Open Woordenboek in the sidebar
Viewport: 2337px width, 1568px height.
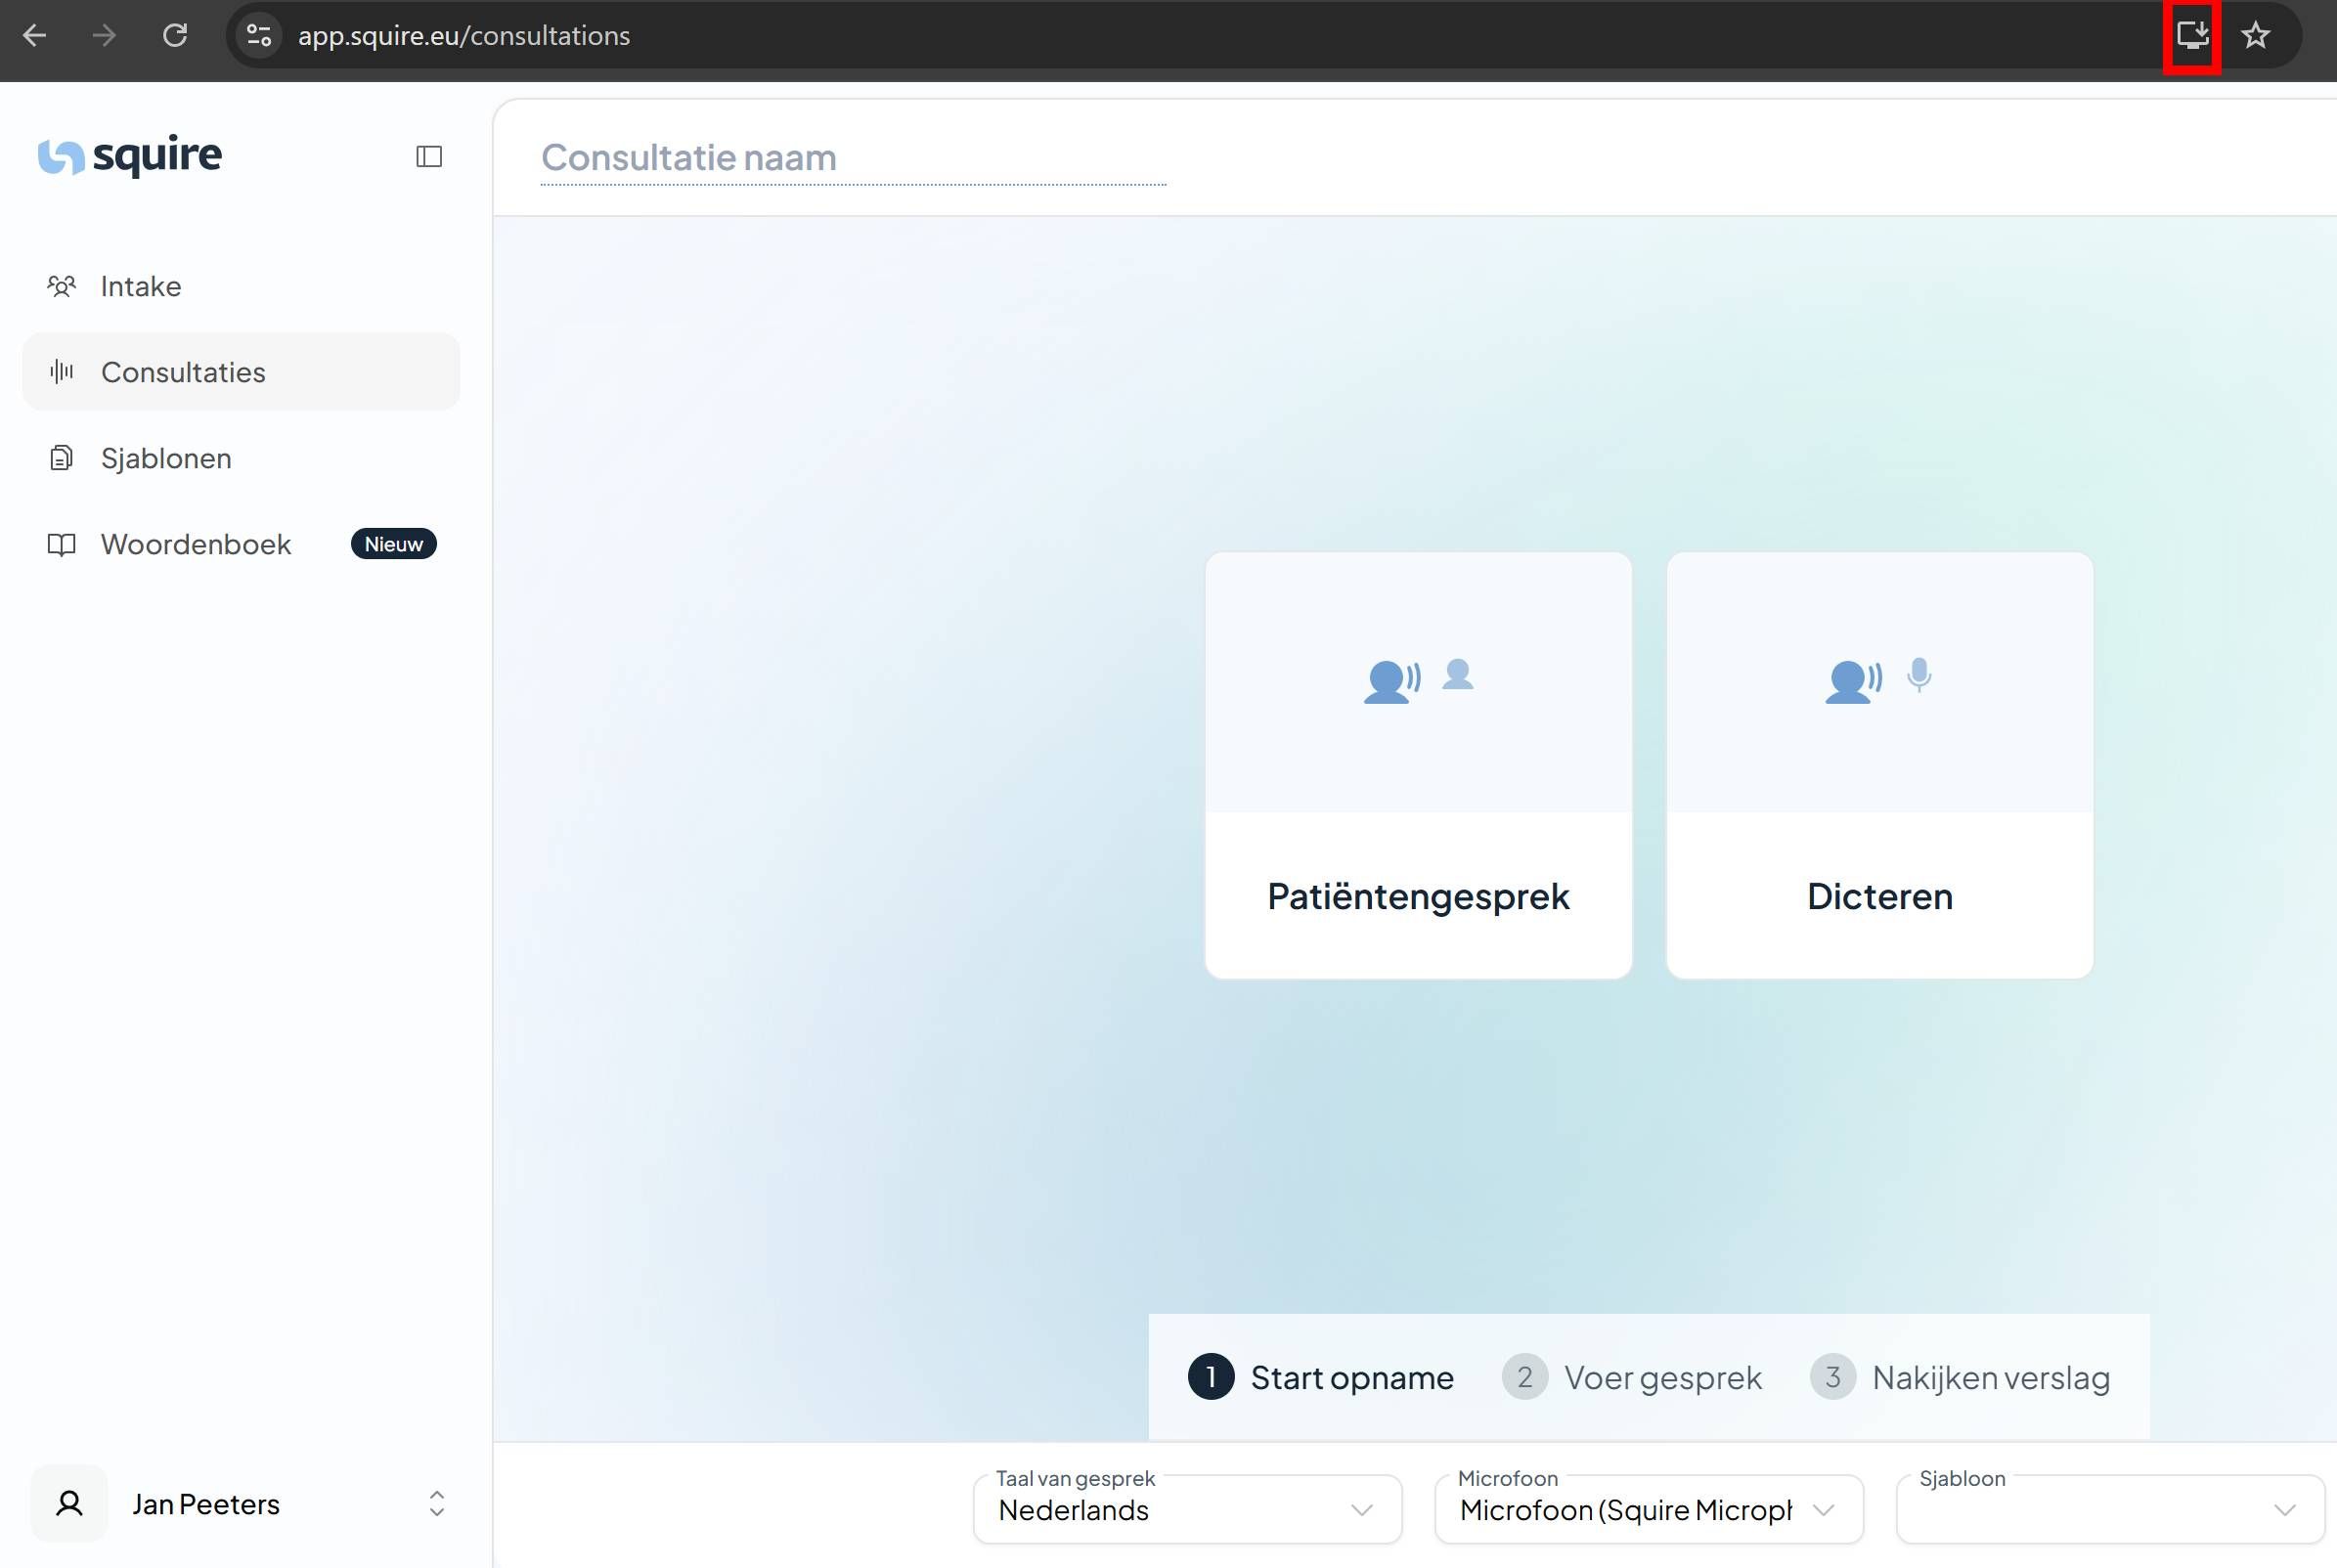[241, 544]
